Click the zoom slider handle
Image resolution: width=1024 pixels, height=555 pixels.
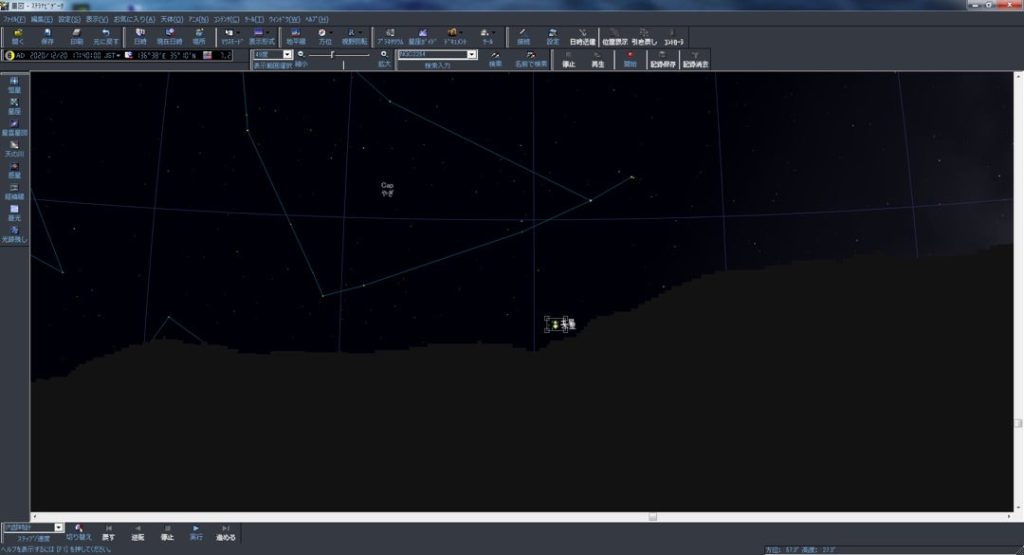[x=332, y=55]
